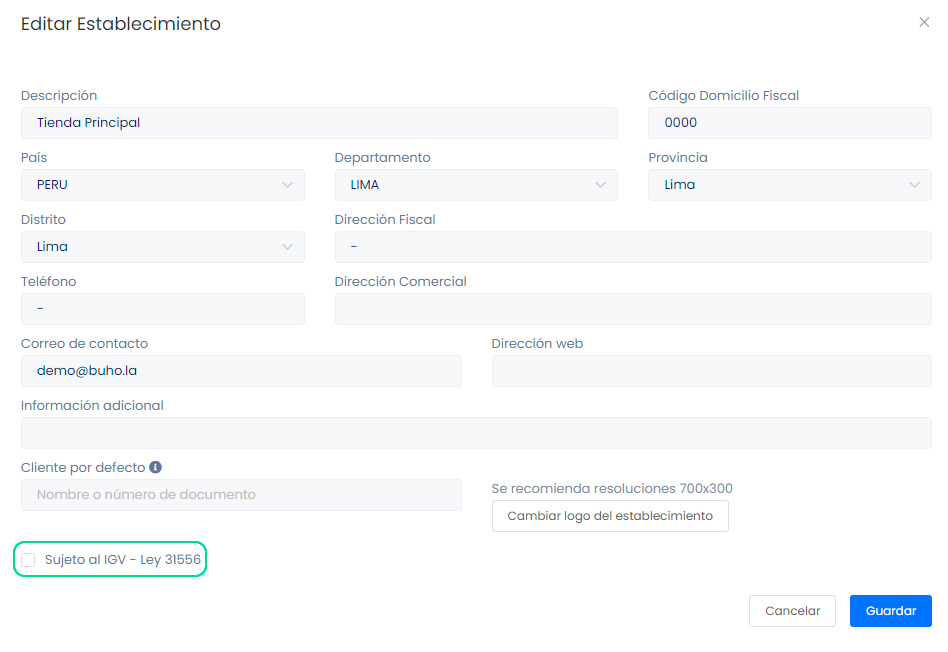Focus the Dirección Comercial field
The width and height of the screenshot is (948, 652).
pyautogui.click(x=632, y=309)
